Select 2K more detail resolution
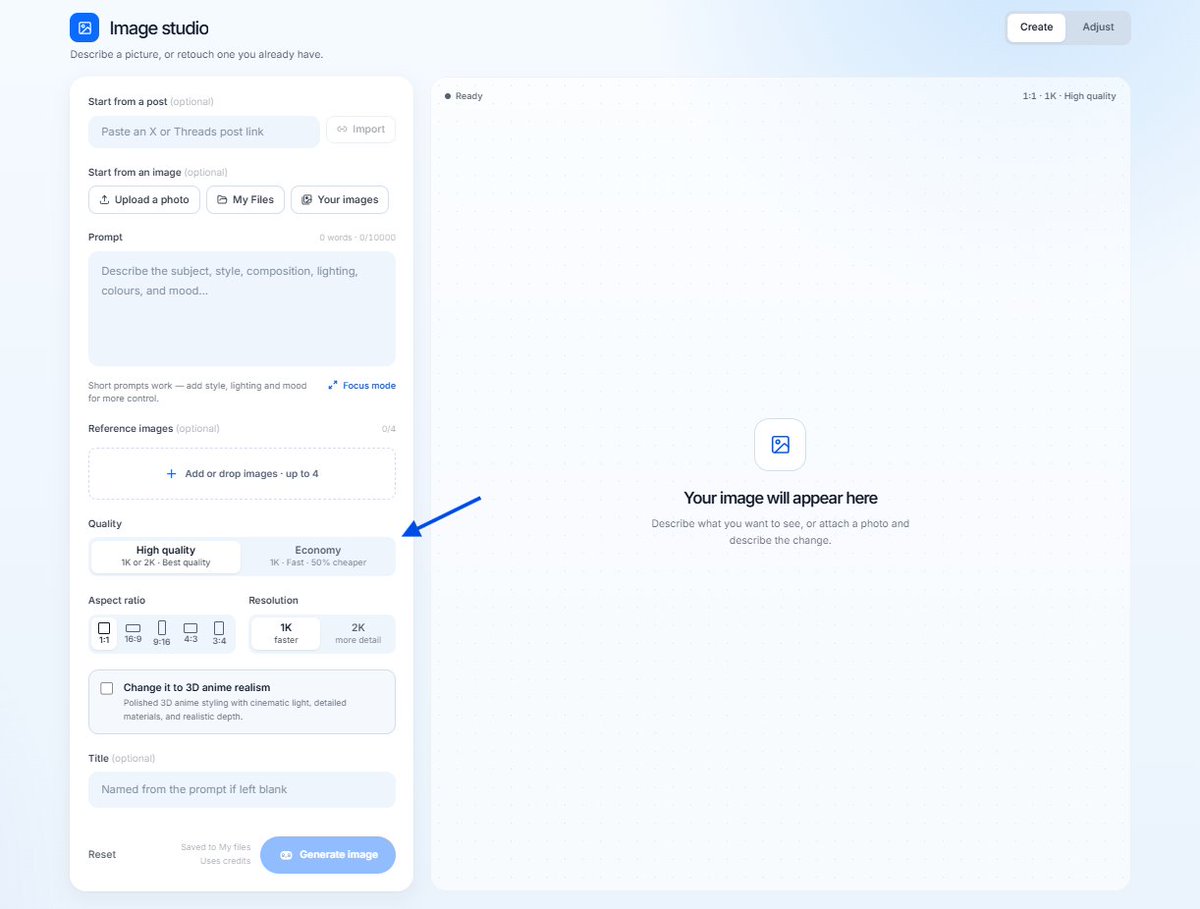This screenshot has height=909, width=1200. (358, 633)
